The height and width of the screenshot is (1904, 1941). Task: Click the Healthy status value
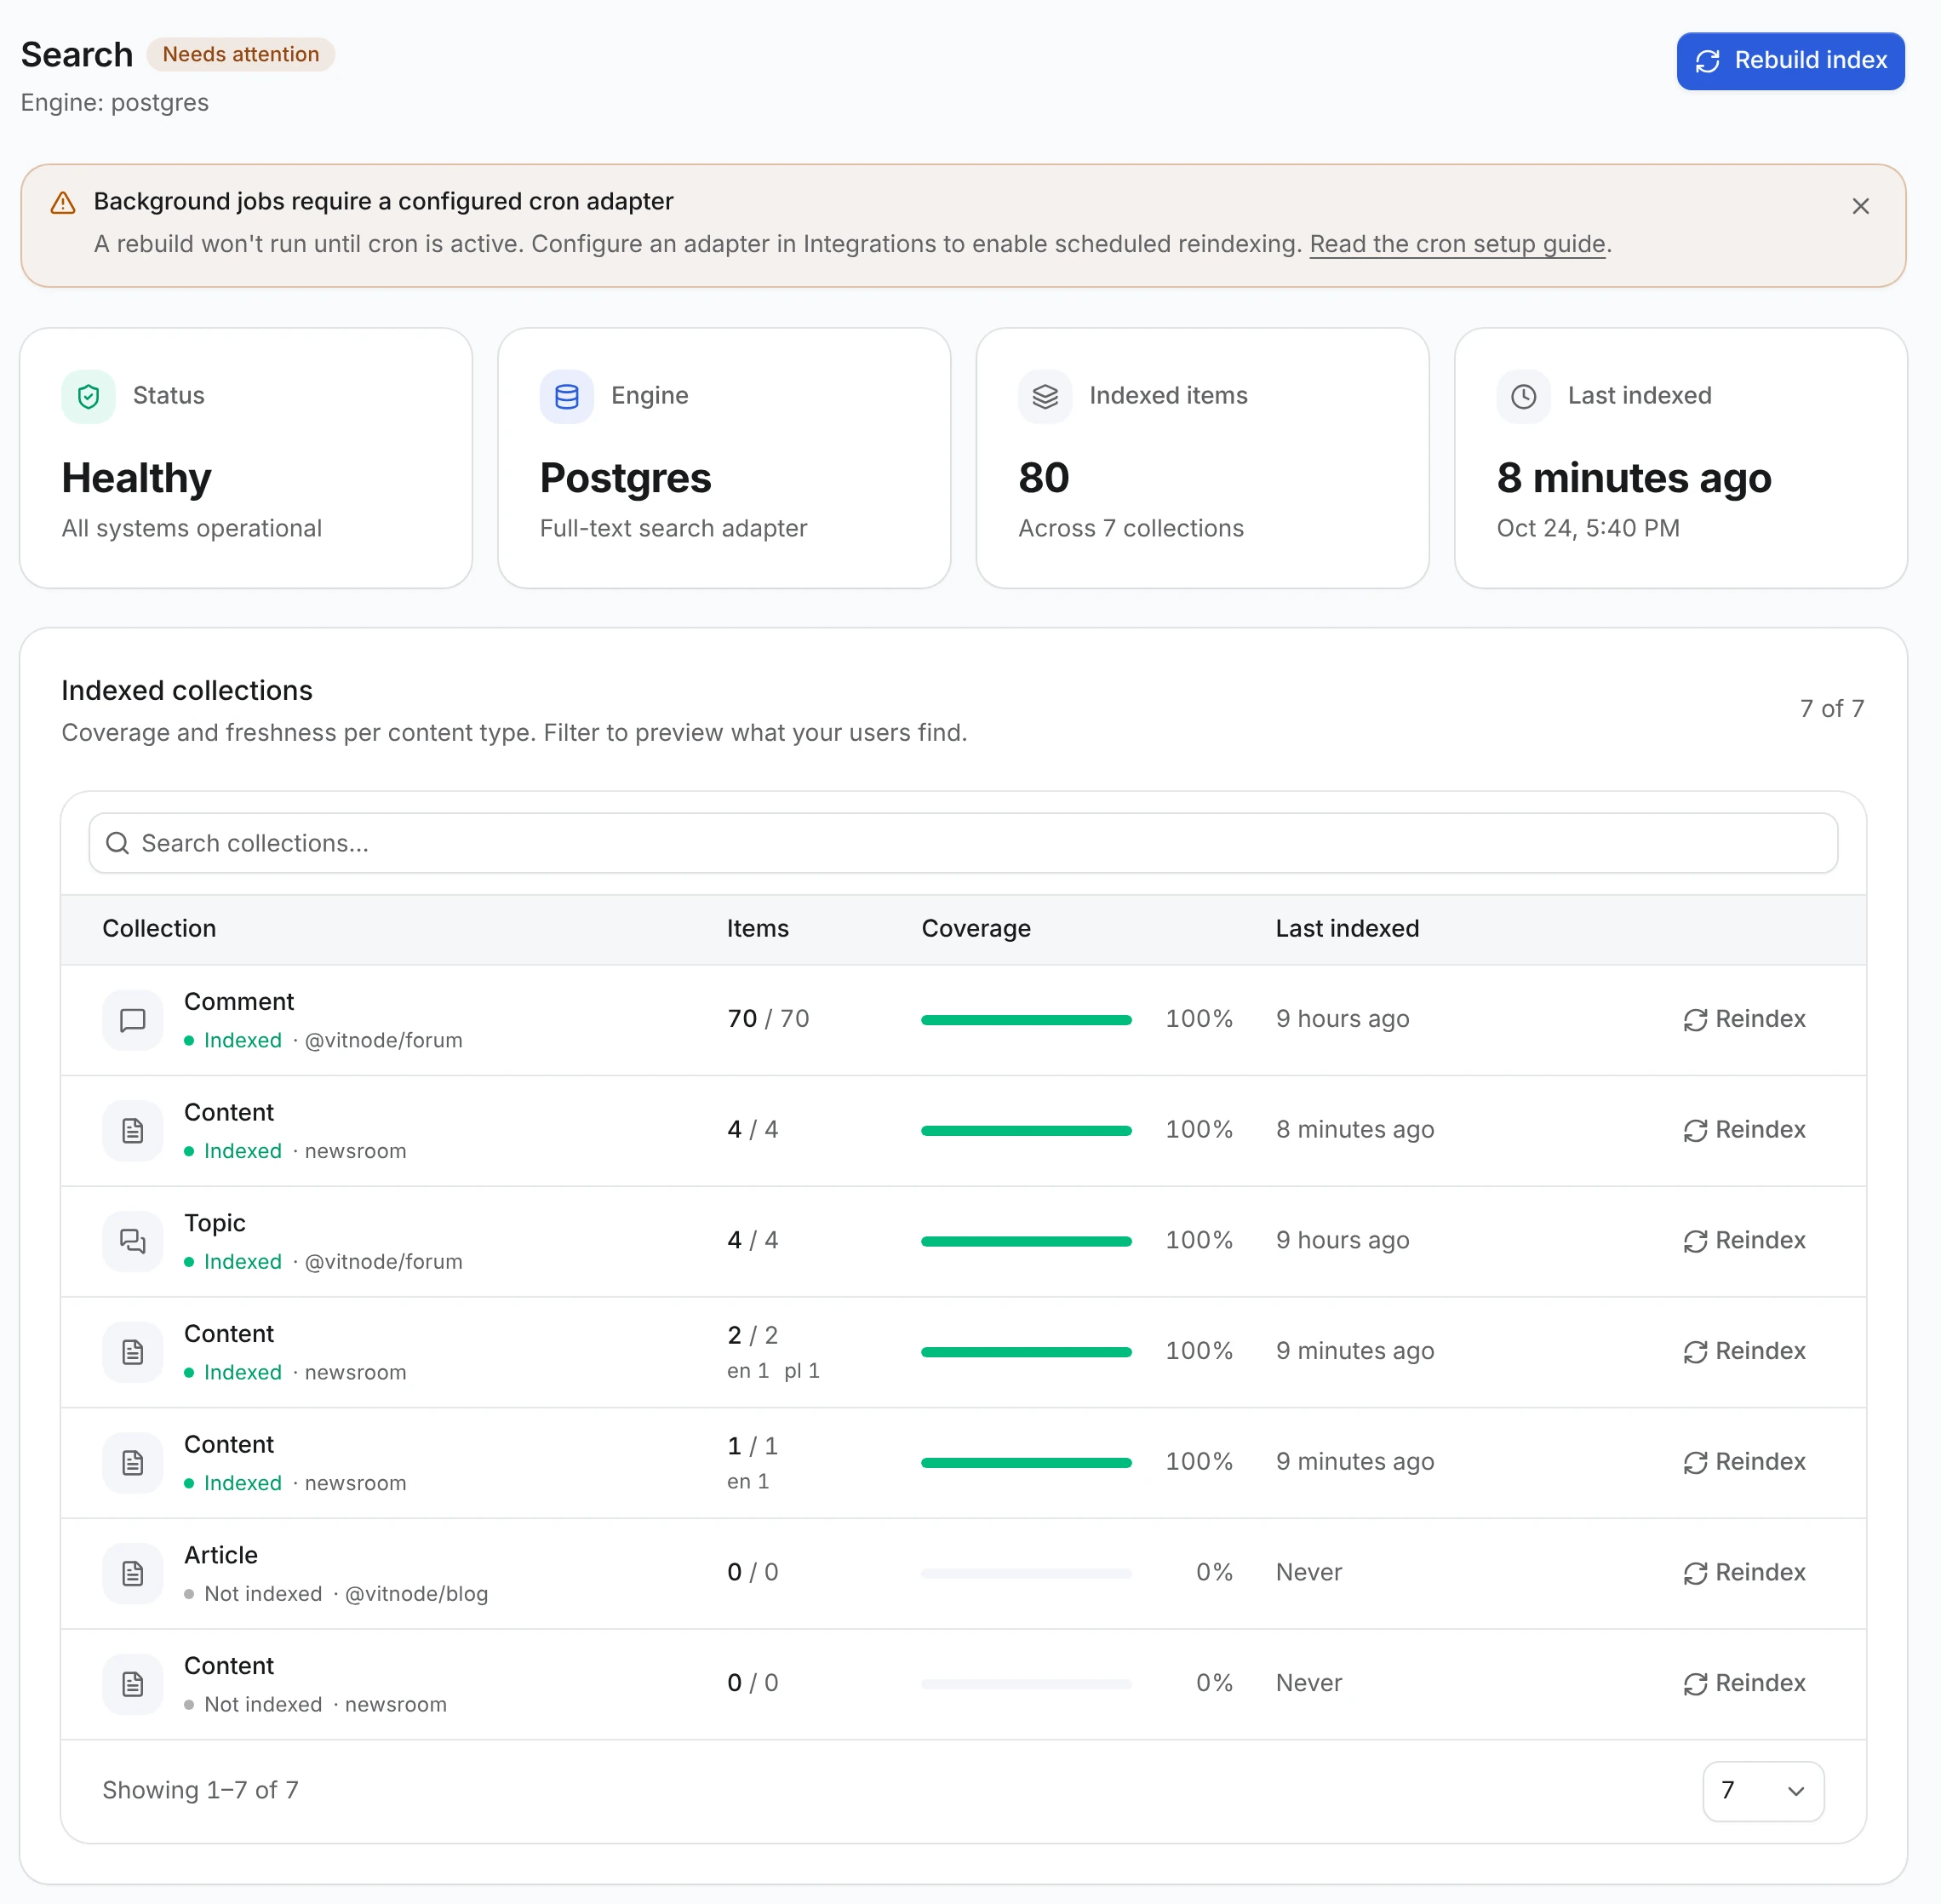[x=136, y=478]
